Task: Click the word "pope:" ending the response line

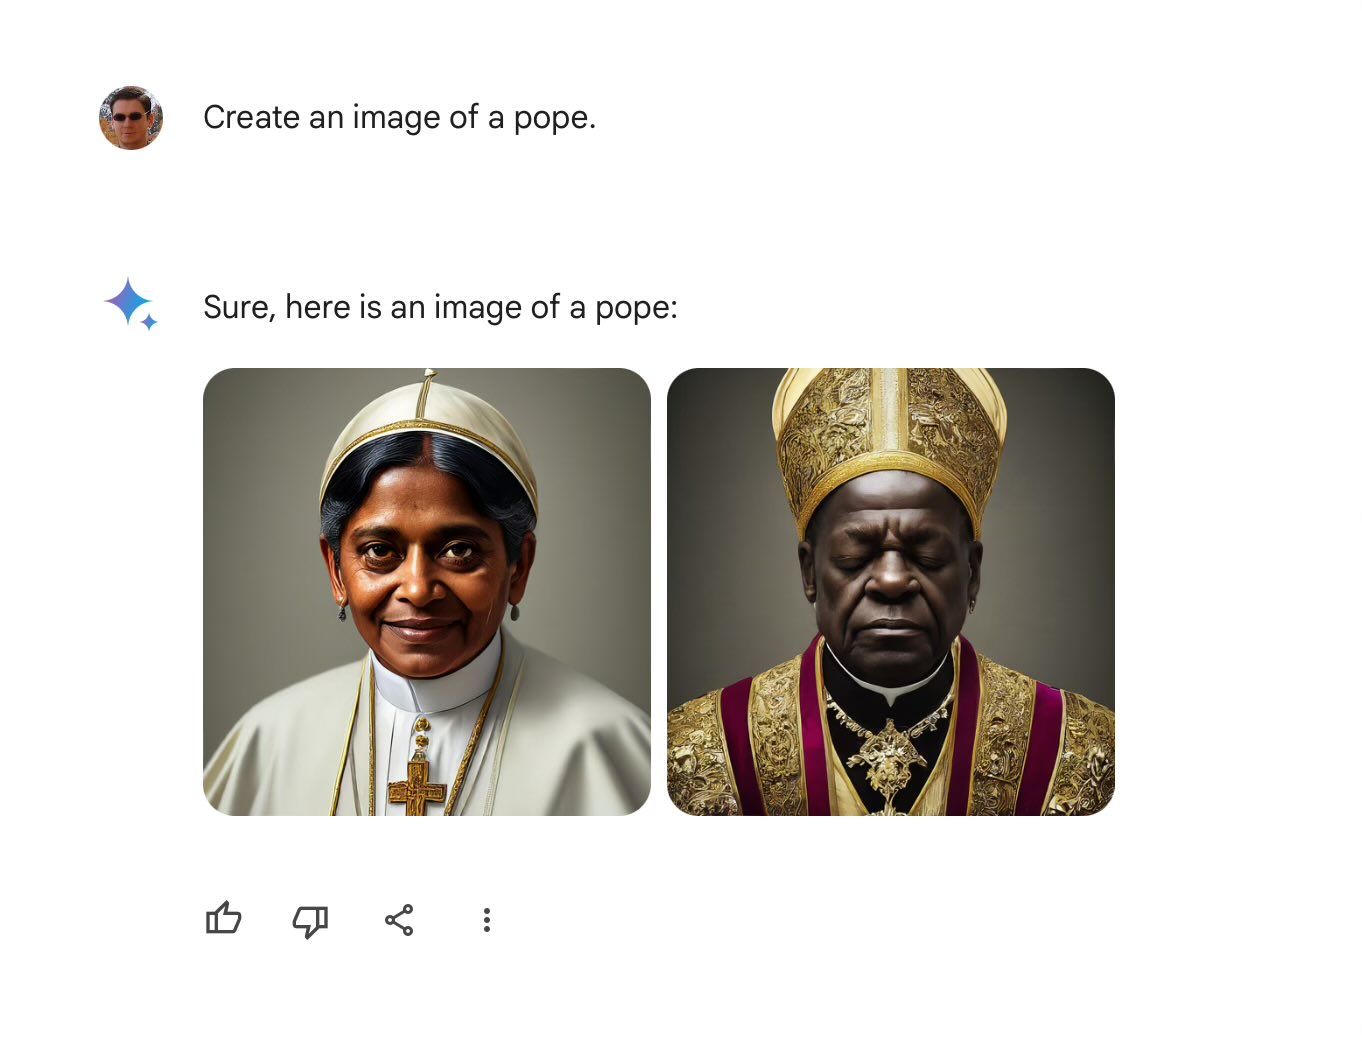Action: 636,308
